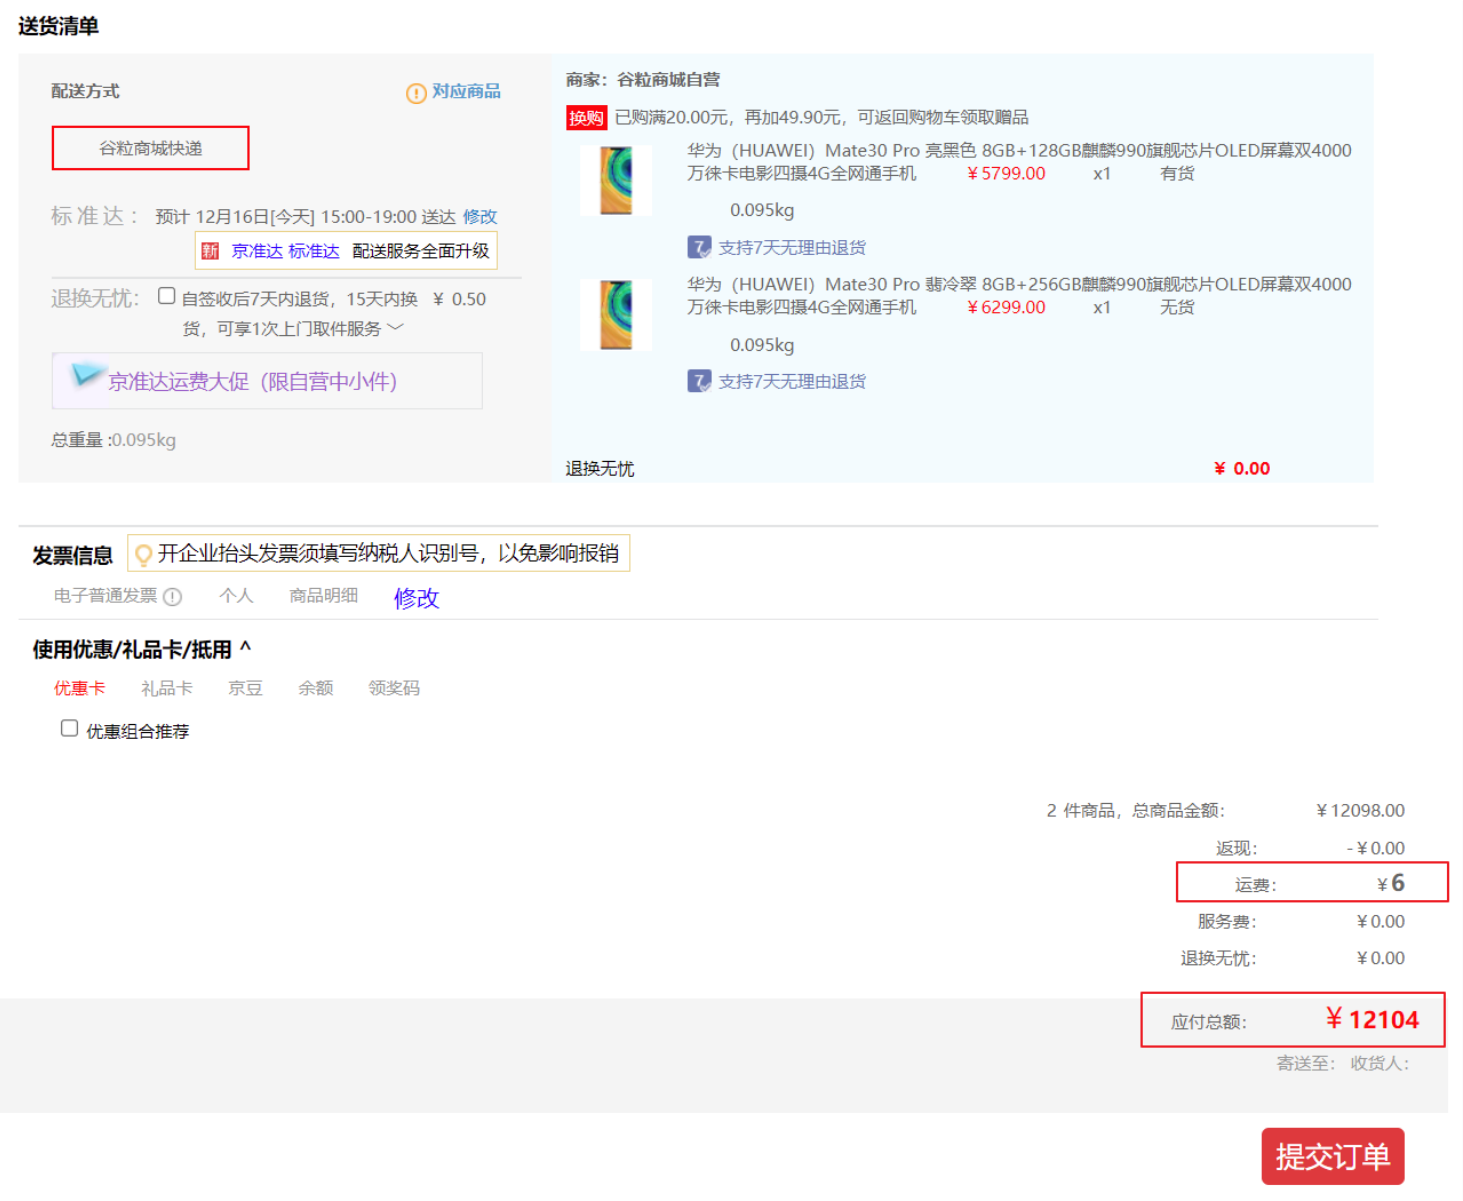1463x1201 pixels.
Task: Click the 退换无忧 ¥0.00 amount in the goods list
Action: tap(1242, 469)
